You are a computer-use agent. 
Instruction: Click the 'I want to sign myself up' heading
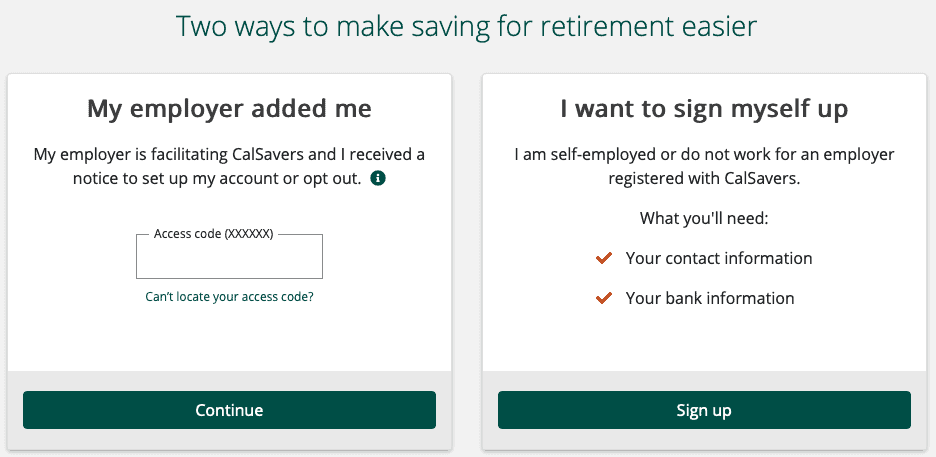click(x=704, y=109)
